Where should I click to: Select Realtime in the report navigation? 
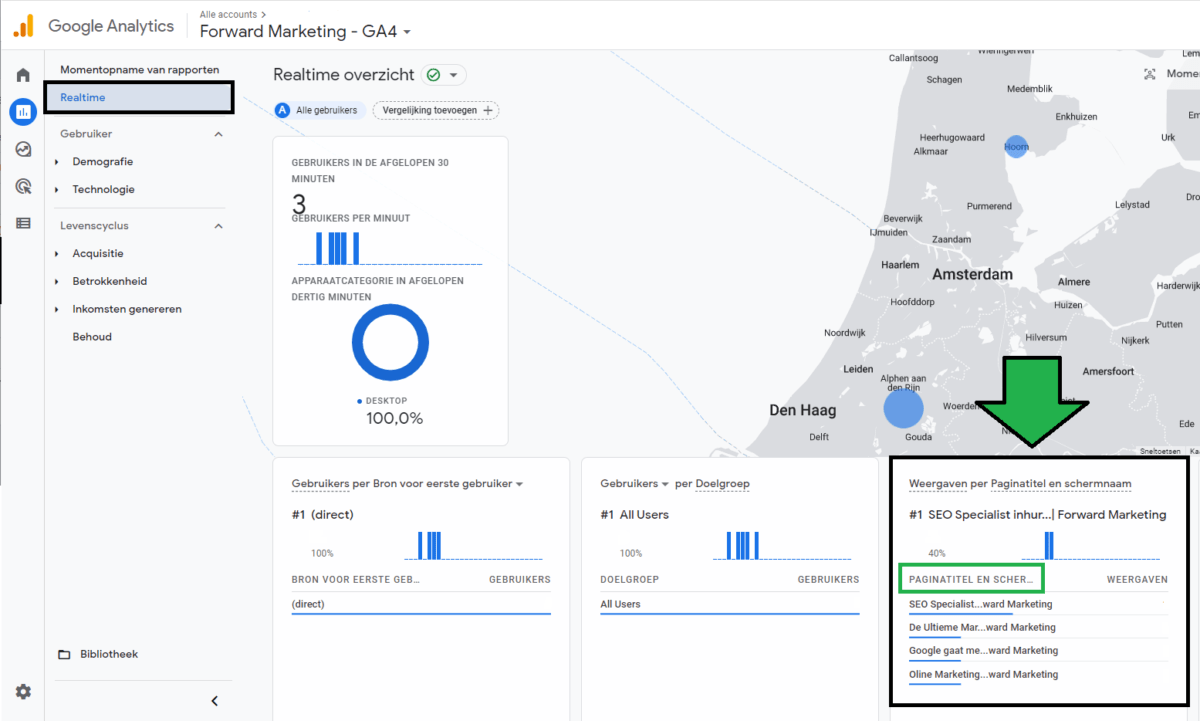click(86, 97)
